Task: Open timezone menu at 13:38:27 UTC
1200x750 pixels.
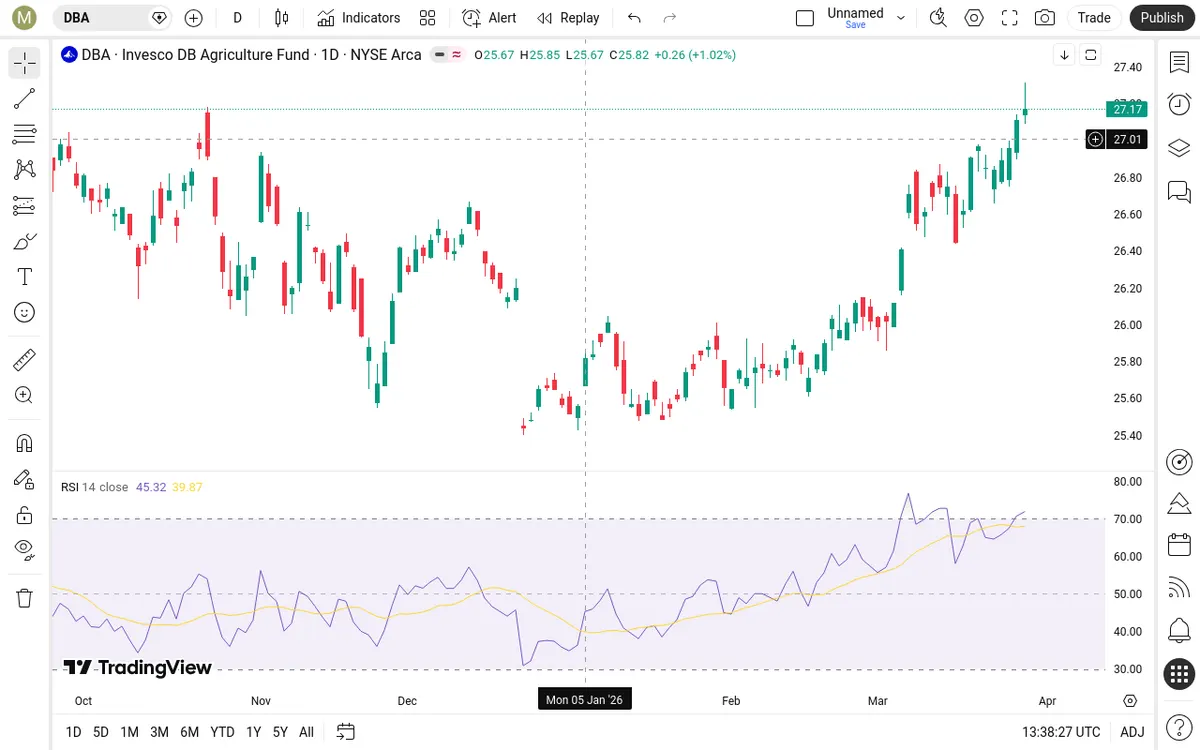Action: pos(1061,732)
